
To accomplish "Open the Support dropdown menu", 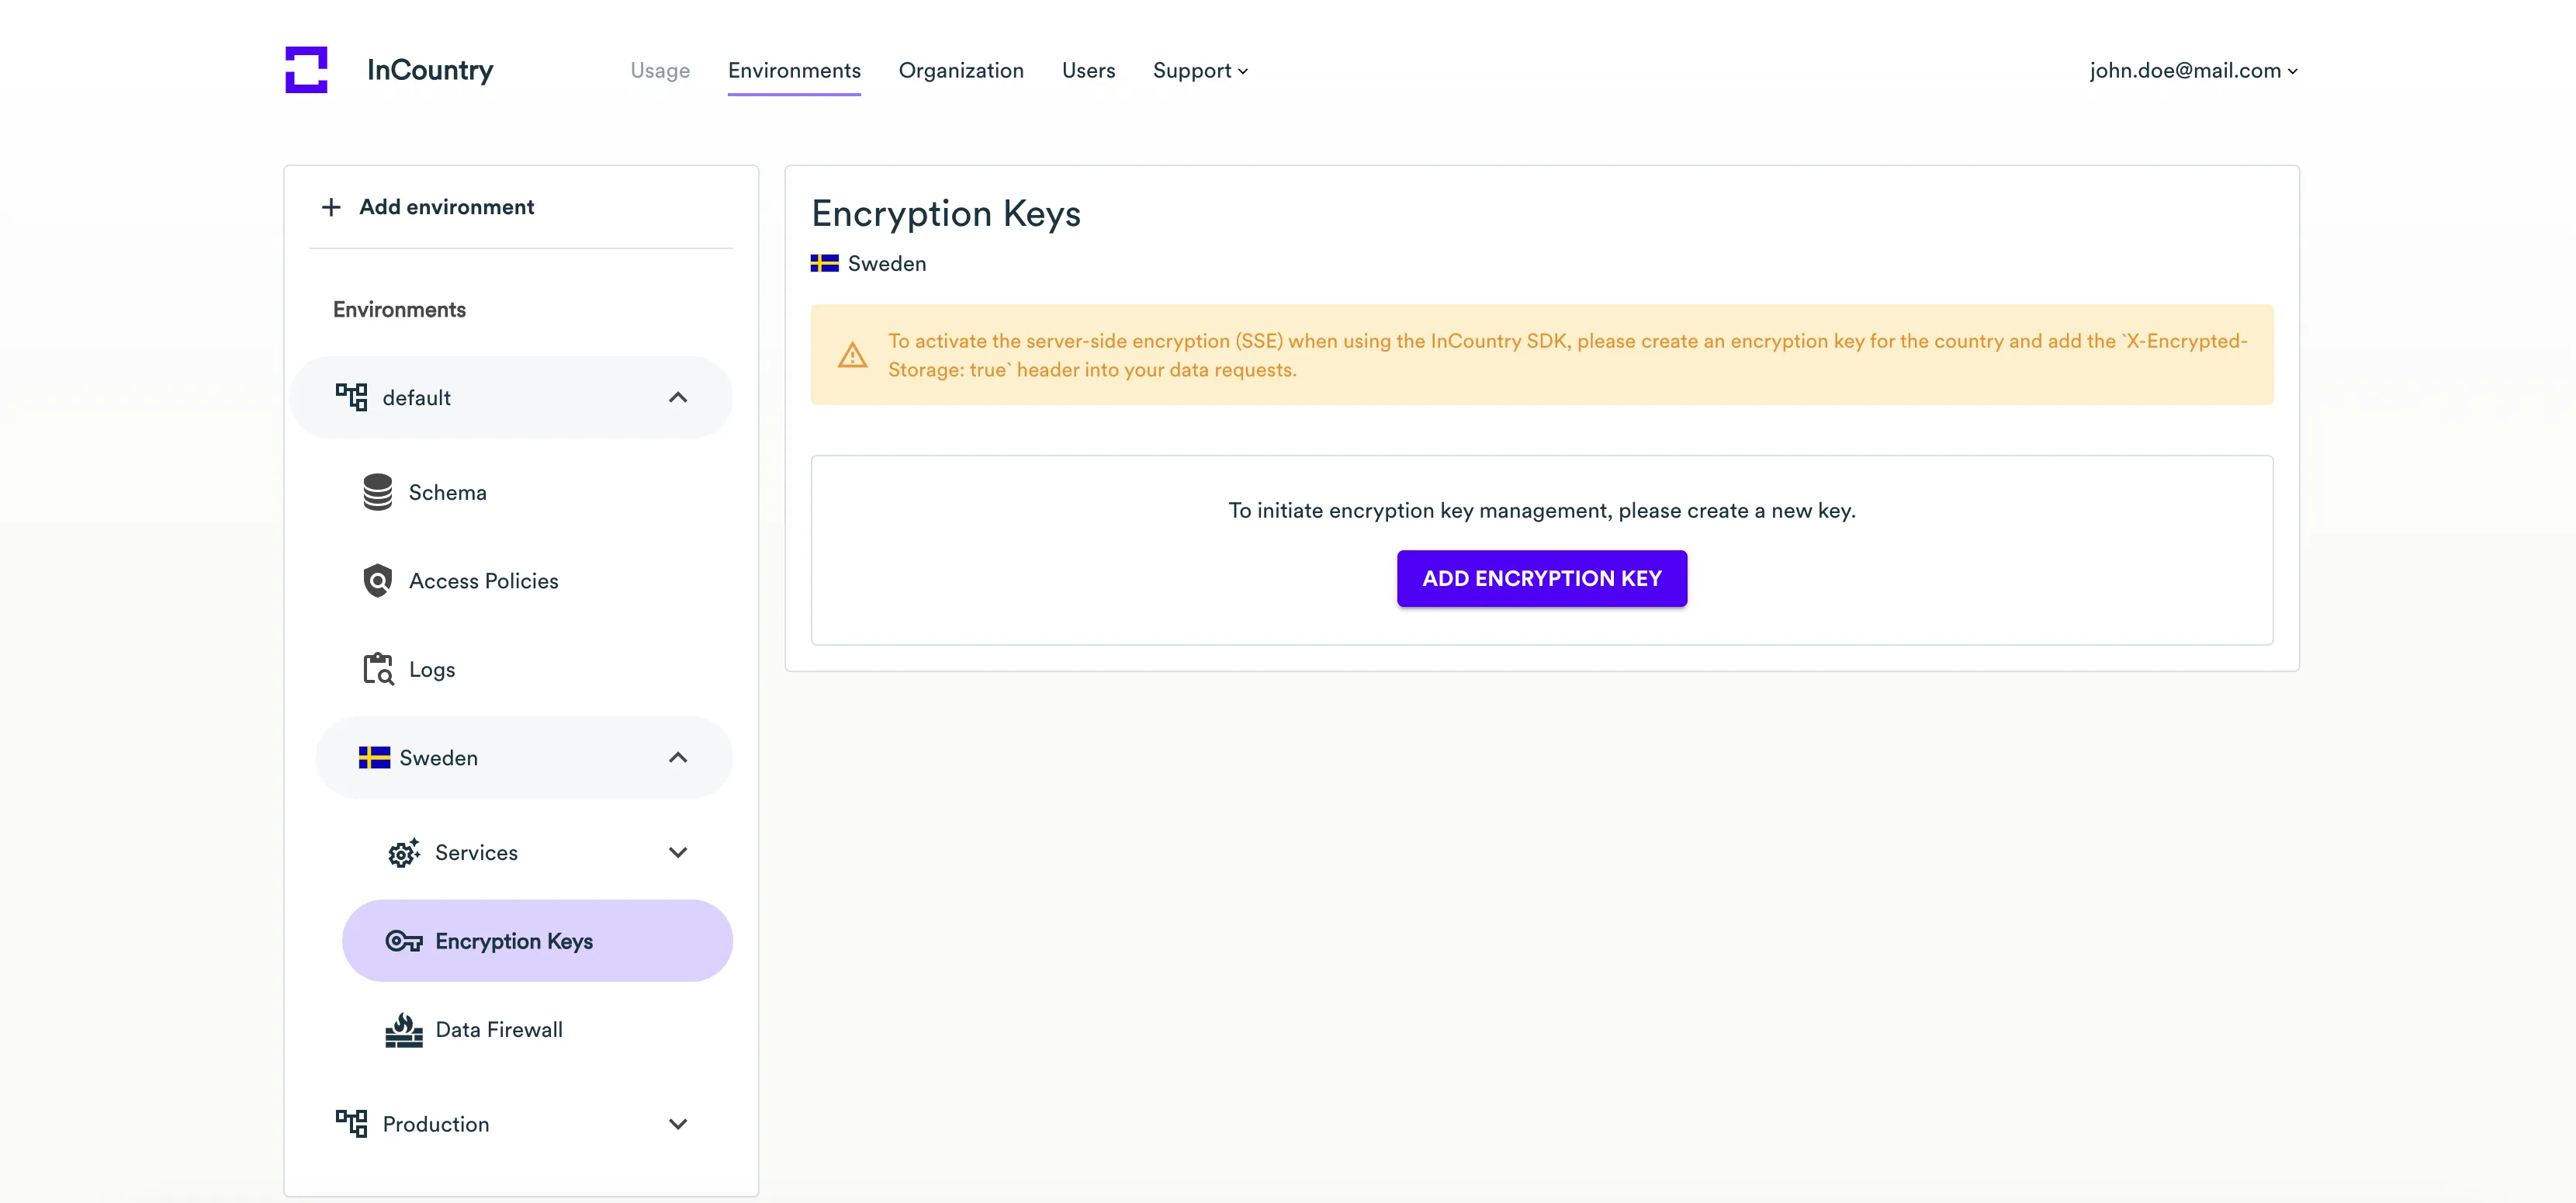I will (1200, 71).
